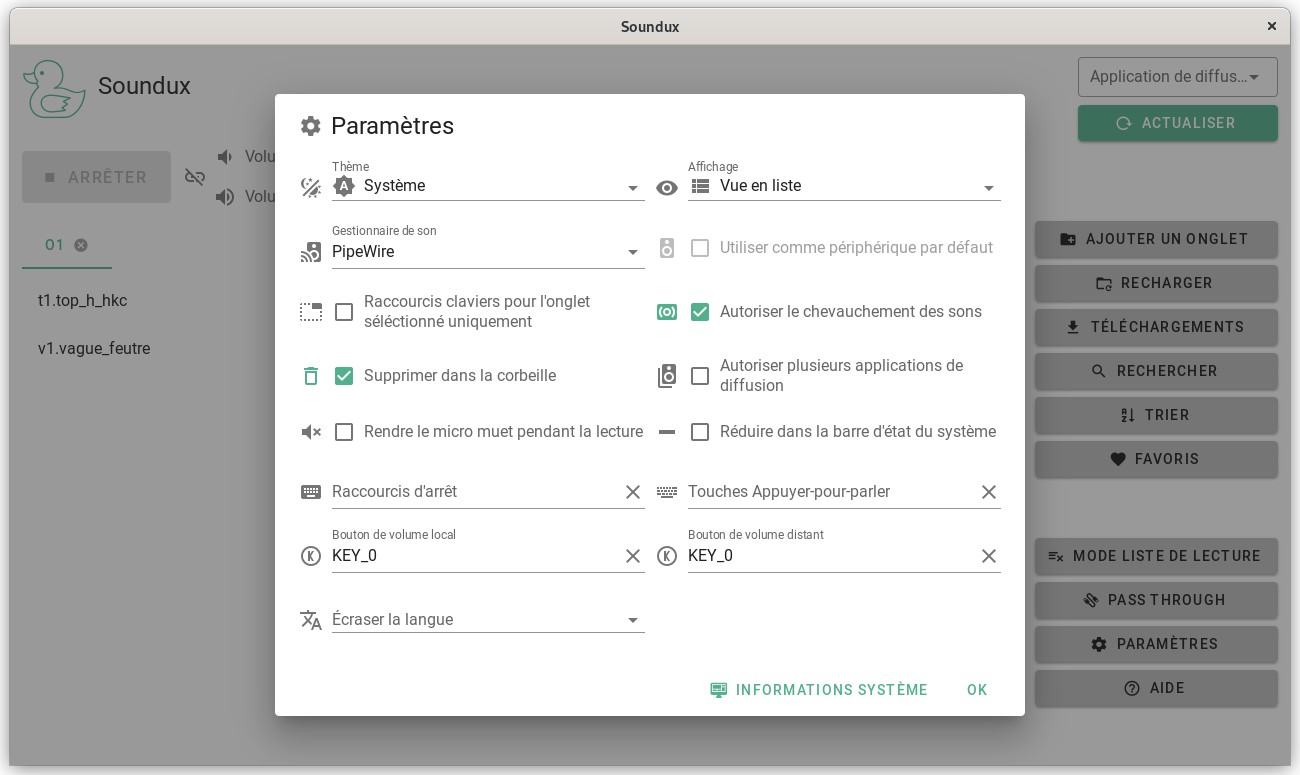
Task: Open the Application de diffusion dropdown
Action: pos(1178,77)
